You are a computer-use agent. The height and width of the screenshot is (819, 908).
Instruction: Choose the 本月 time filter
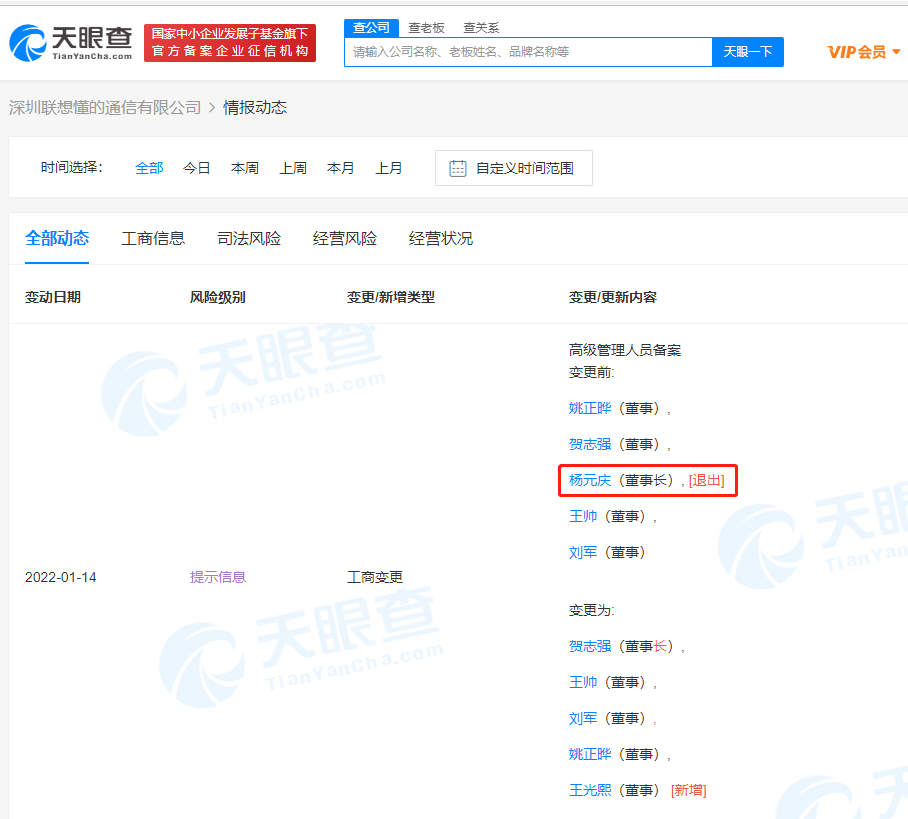coord(340,168)
